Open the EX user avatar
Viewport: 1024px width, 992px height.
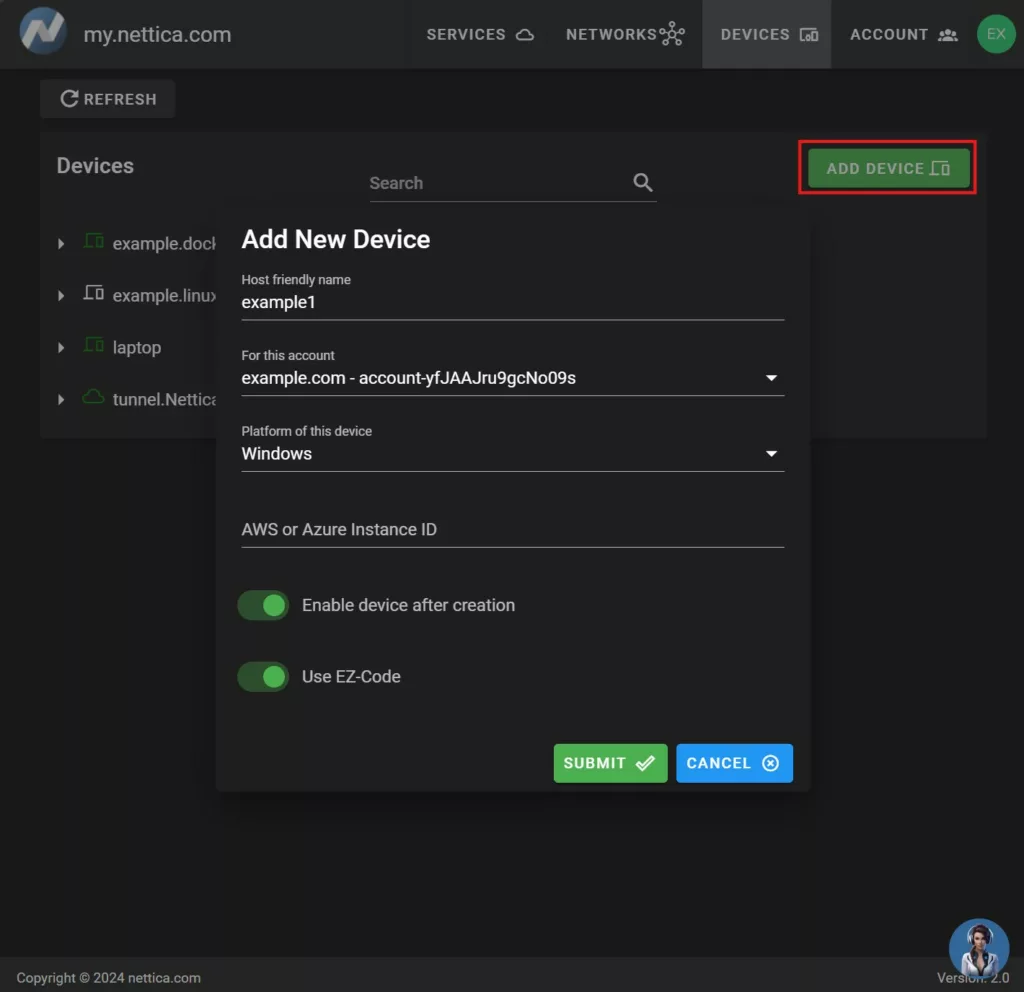coord(995,34)
